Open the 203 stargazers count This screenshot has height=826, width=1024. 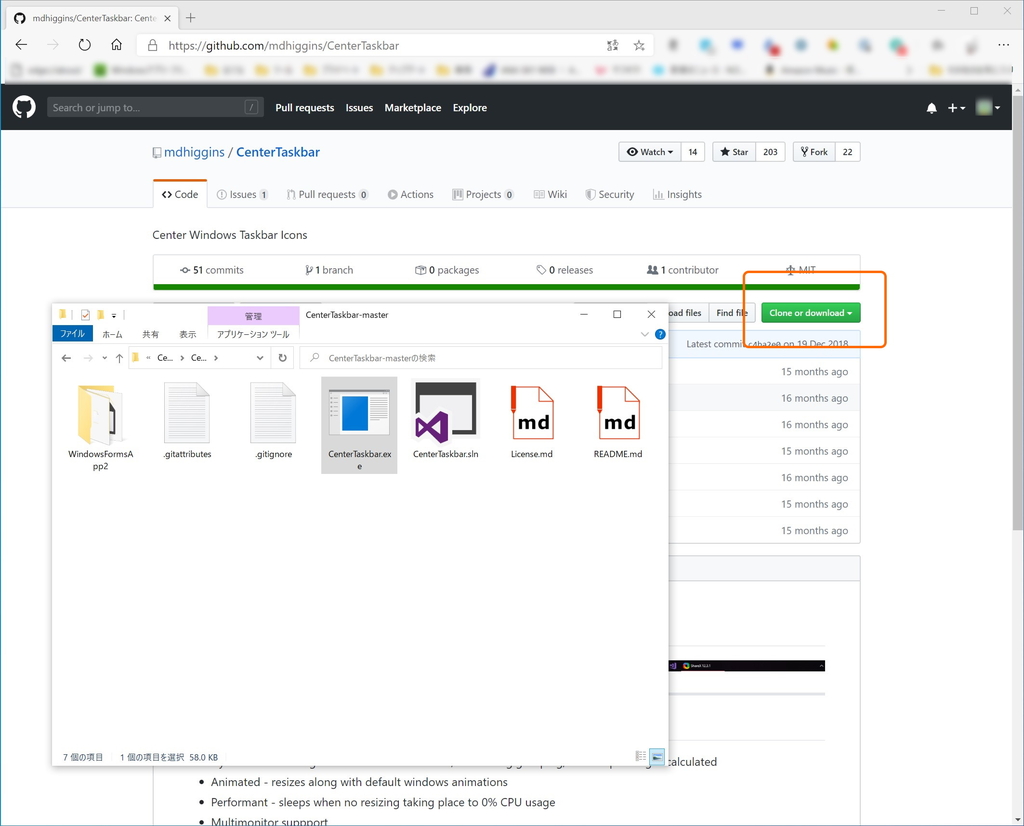(771, 152)
